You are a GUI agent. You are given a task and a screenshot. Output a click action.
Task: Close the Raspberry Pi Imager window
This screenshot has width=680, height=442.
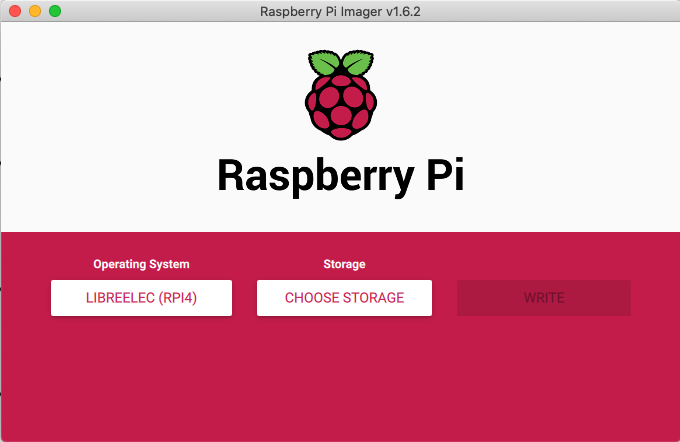pyautogui.click(x=15, y=11)
